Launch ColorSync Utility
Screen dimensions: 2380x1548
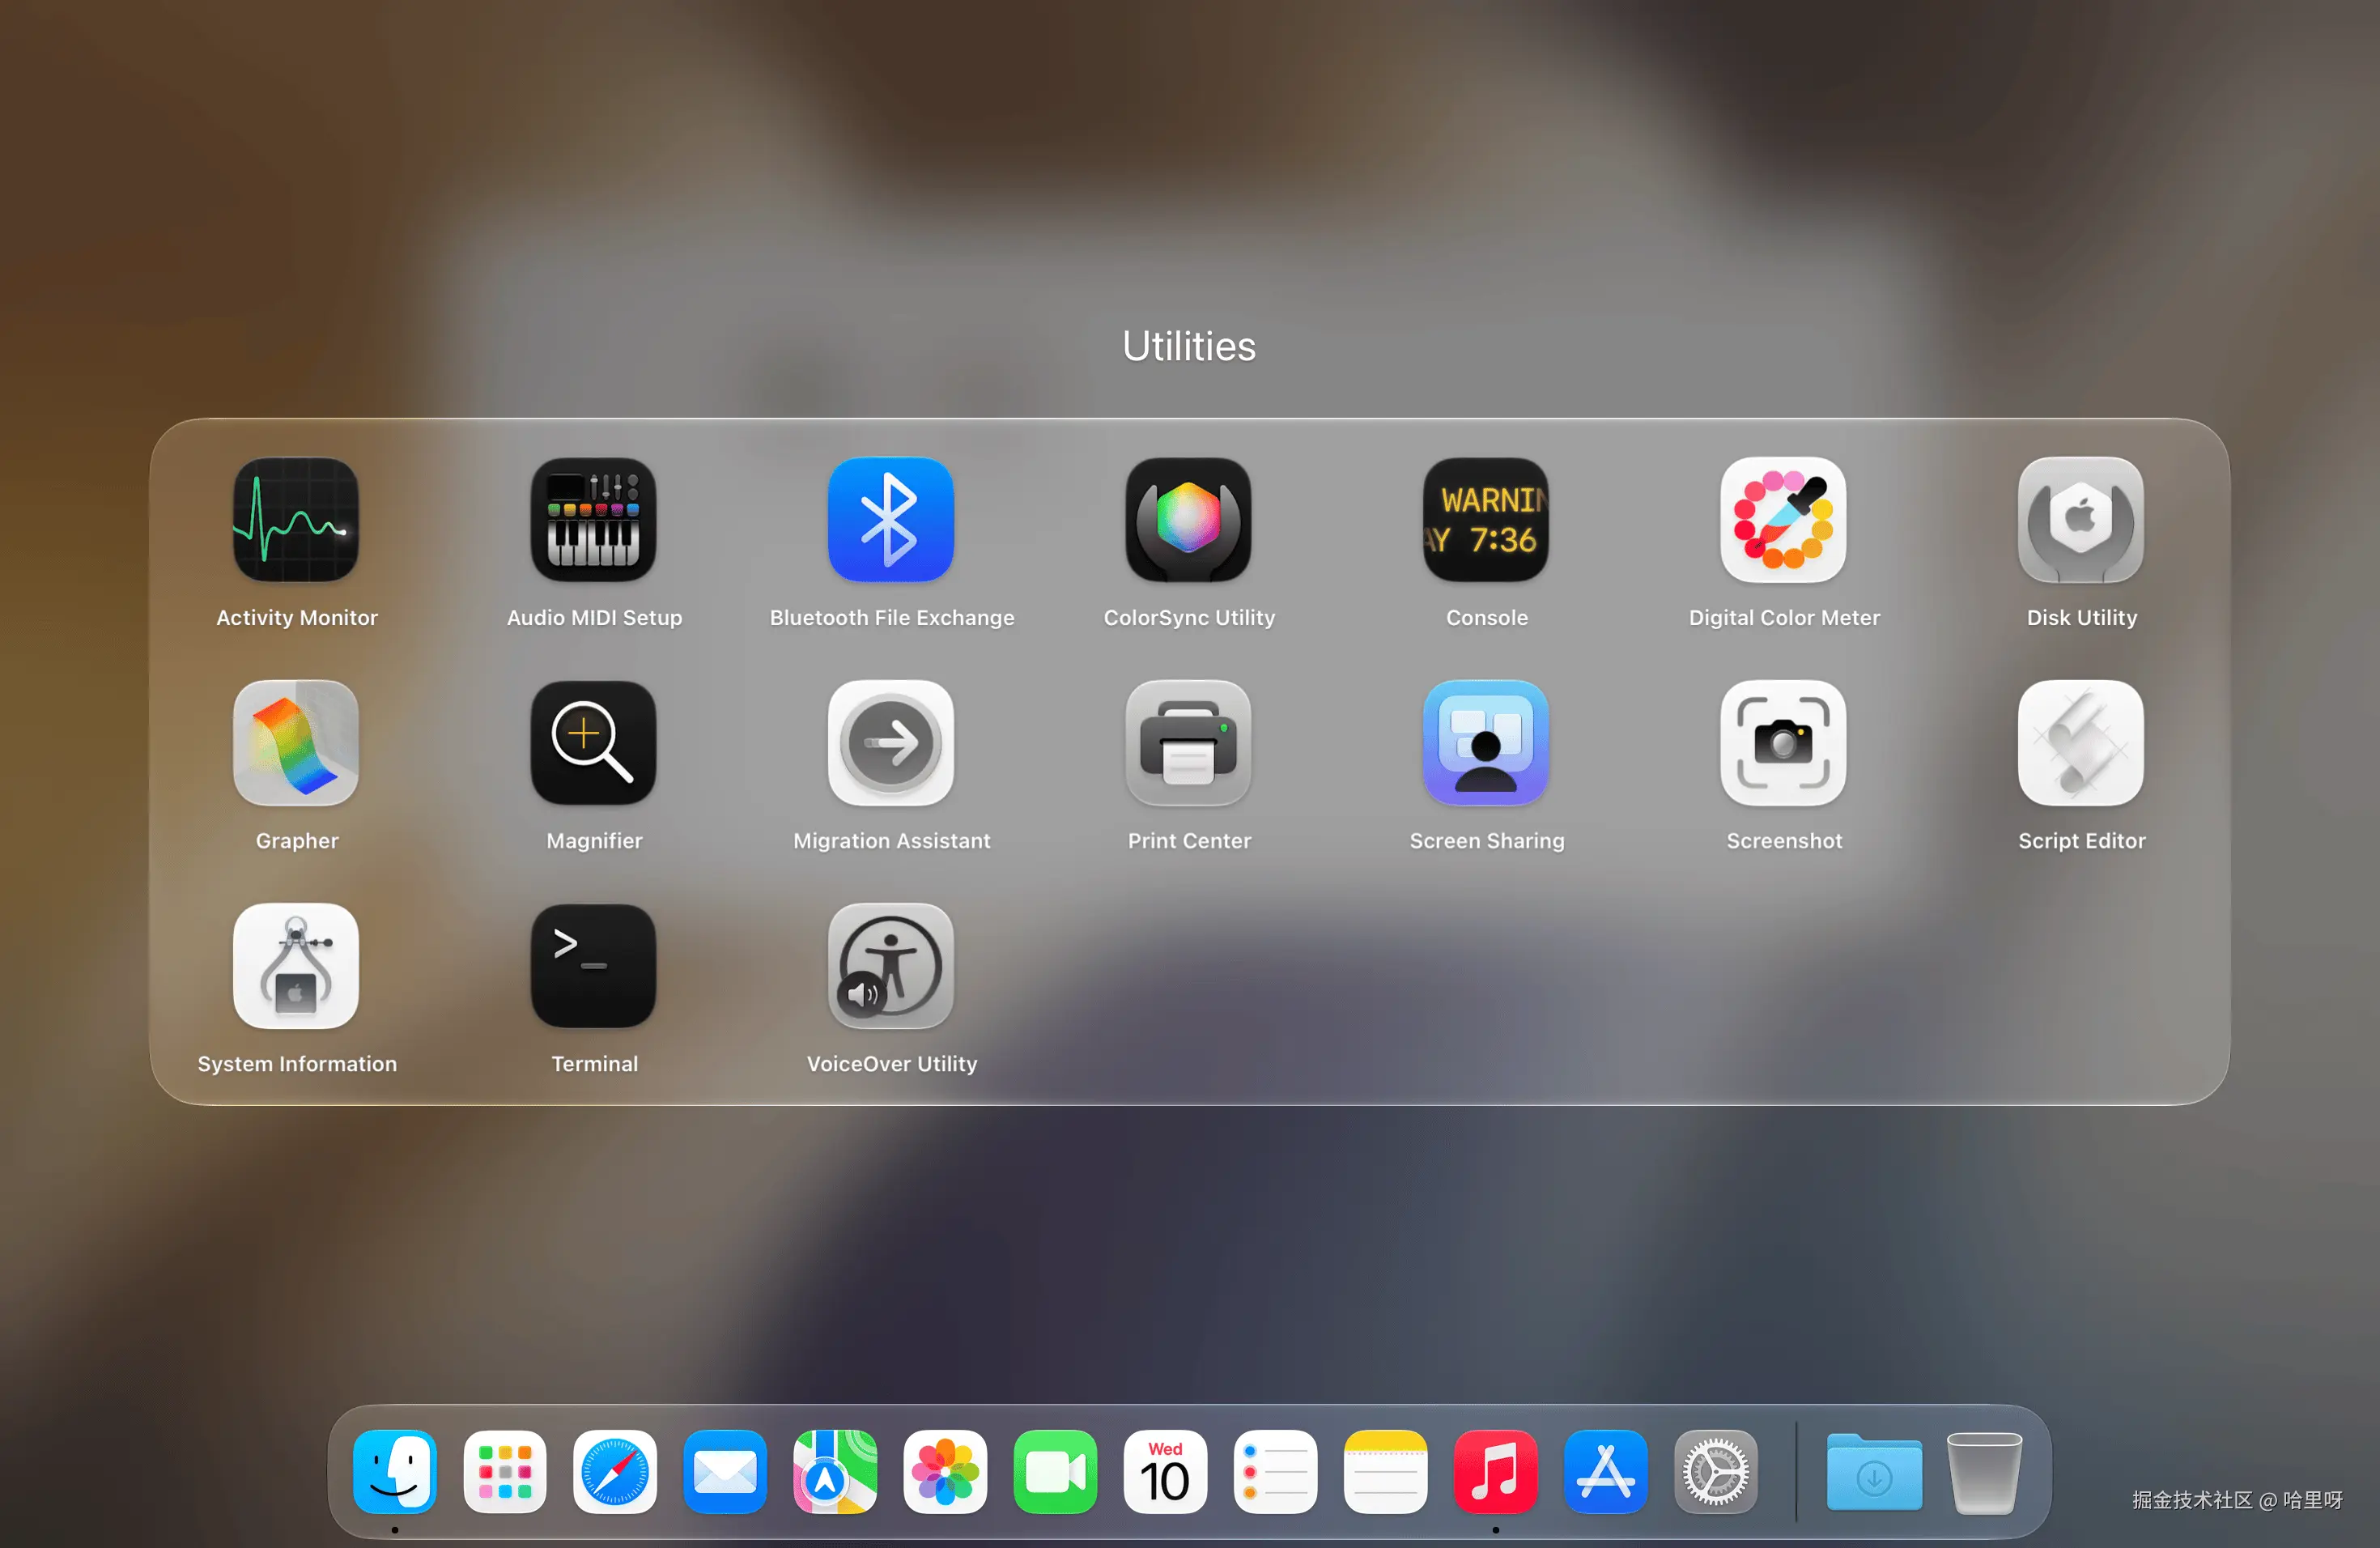1189,519
